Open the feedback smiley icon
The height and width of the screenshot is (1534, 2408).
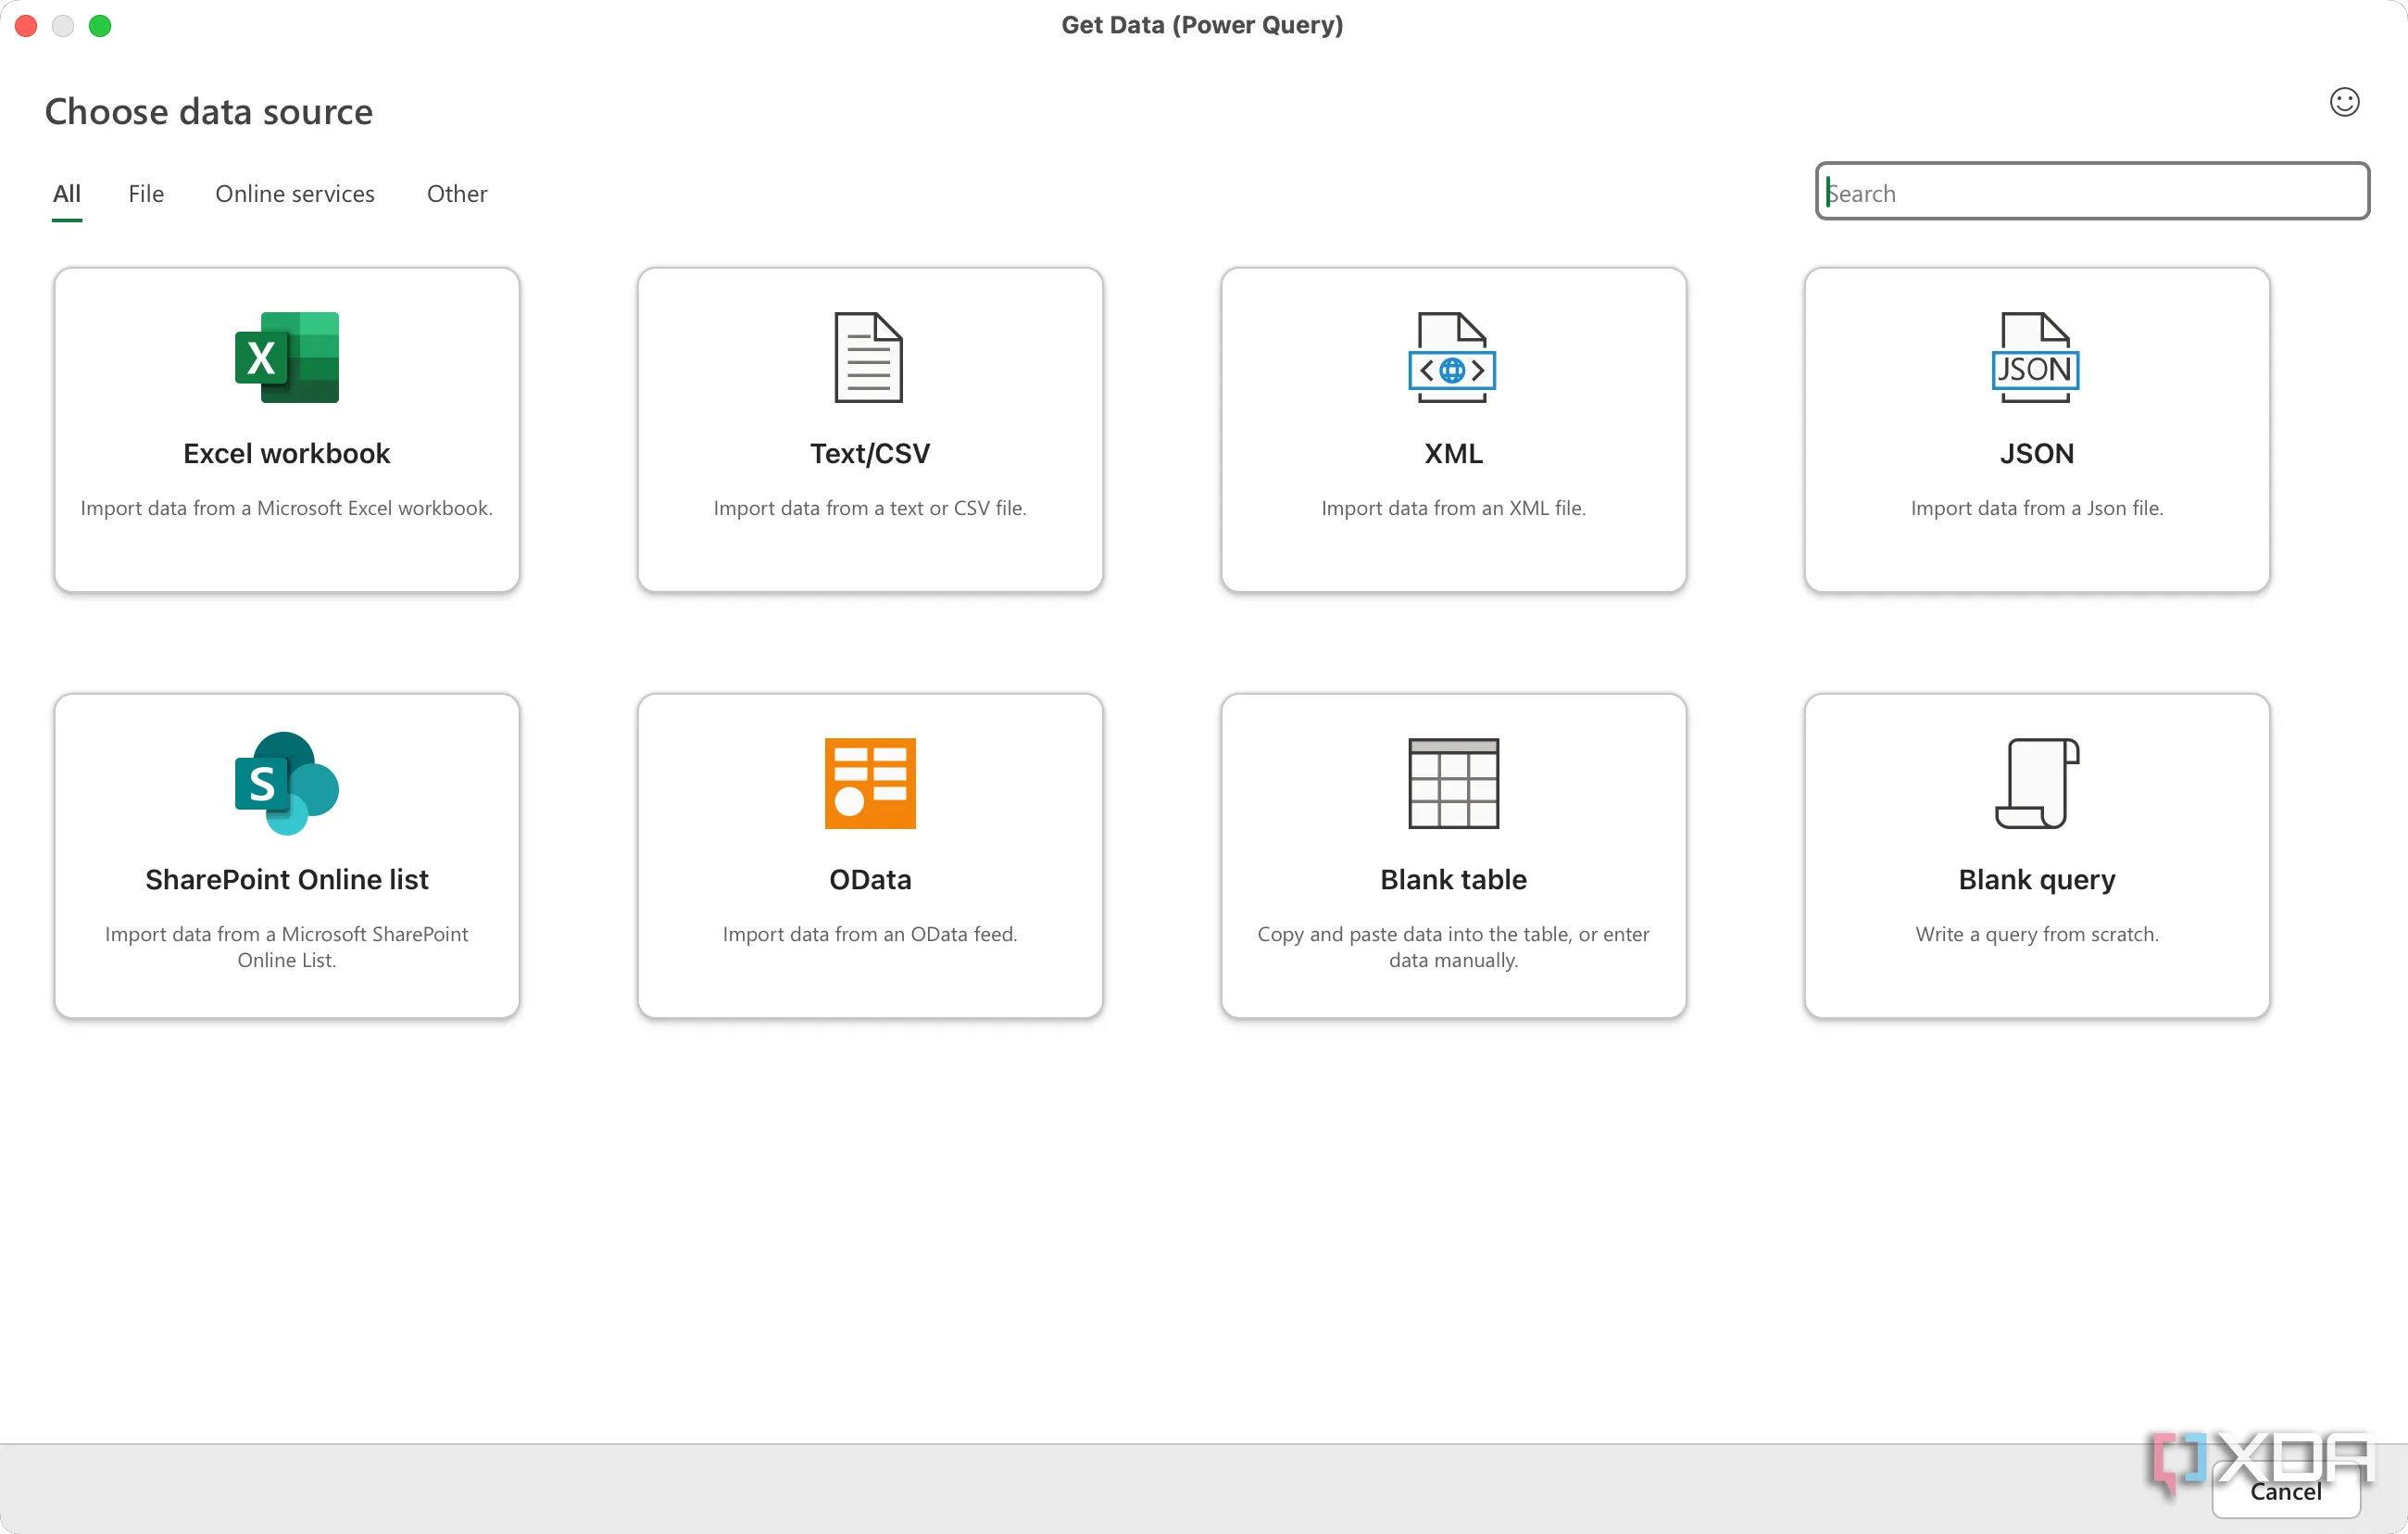pyautogui.click(x=2344, y=102)
